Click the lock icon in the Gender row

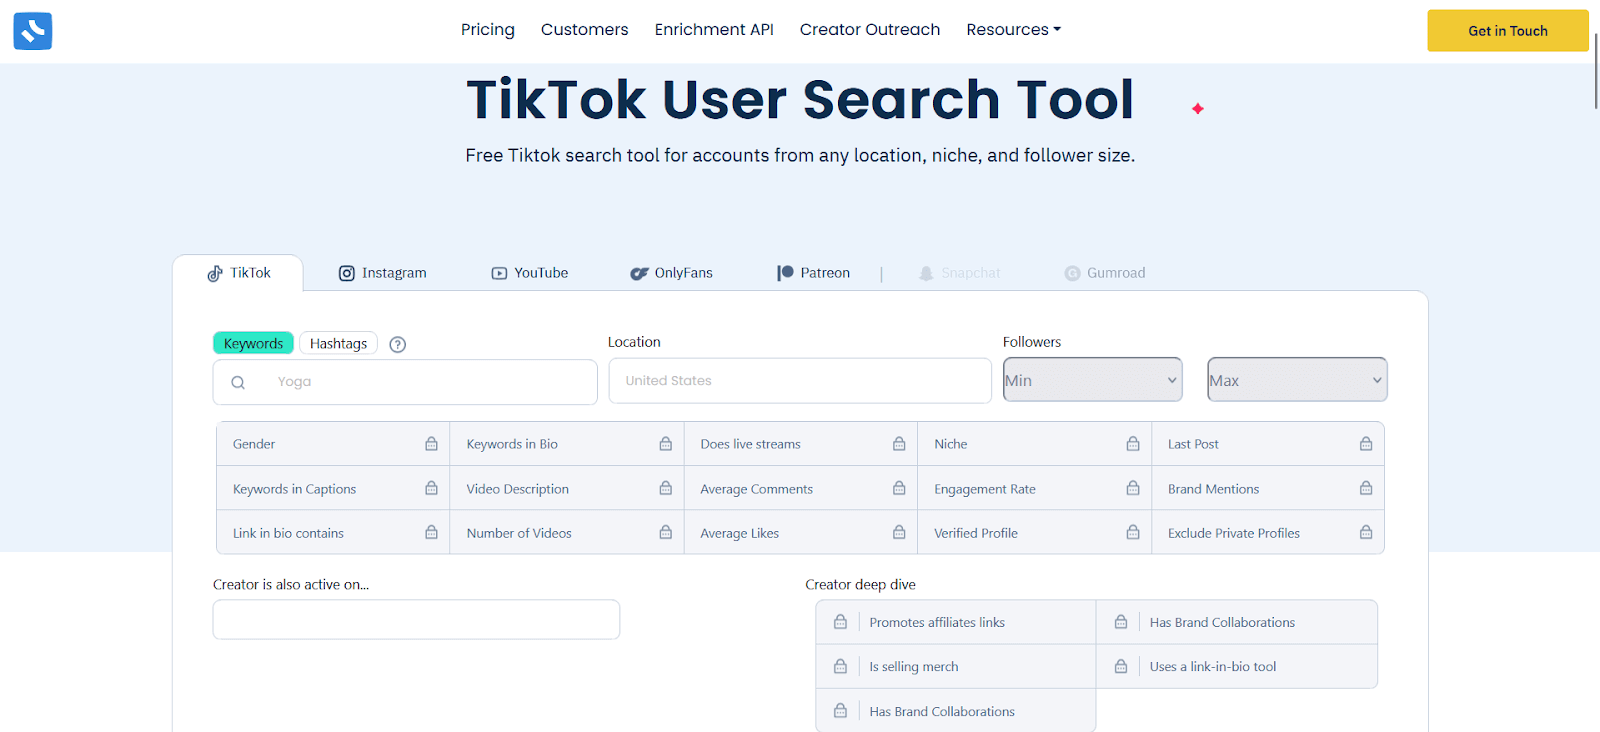431,444
